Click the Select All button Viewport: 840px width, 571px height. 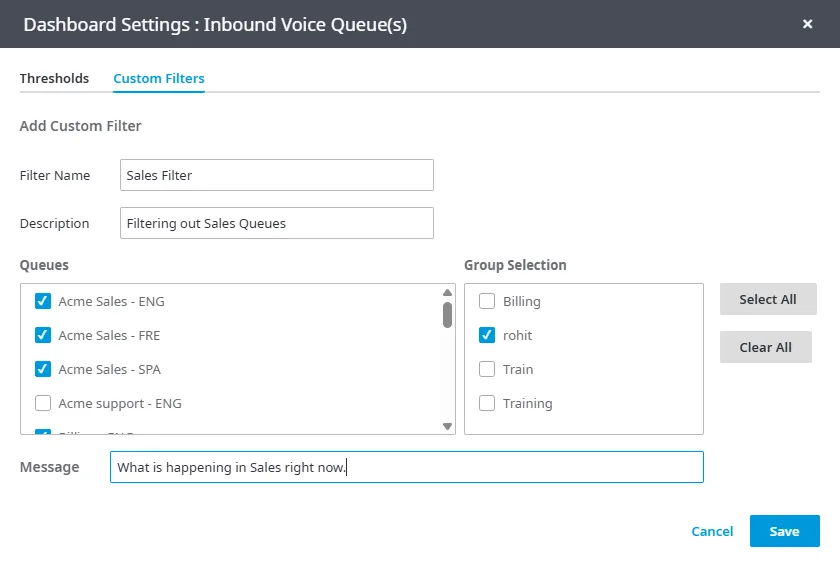coord(768,299)
